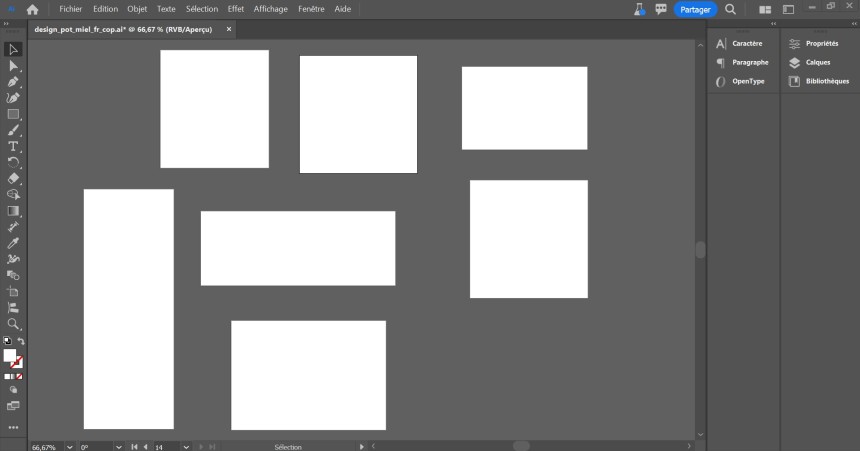Select the Type tool

pos(13,146)
